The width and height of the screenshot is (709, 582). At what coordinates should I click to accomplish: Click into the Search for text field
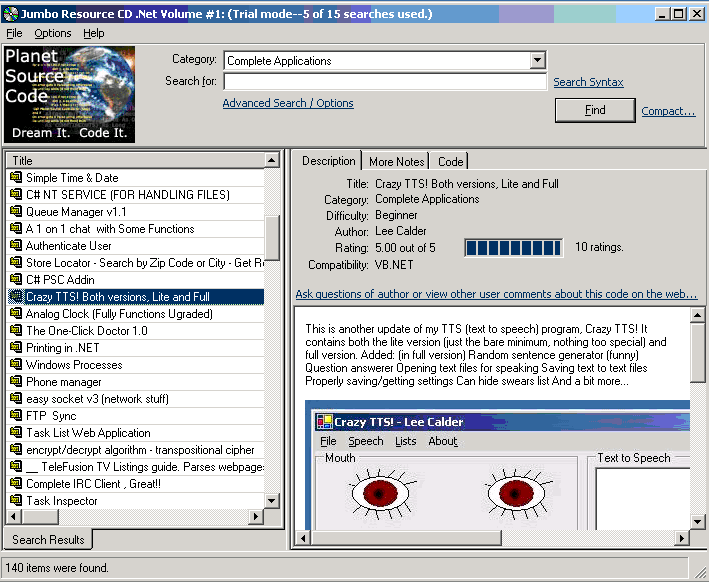point(385,82)
